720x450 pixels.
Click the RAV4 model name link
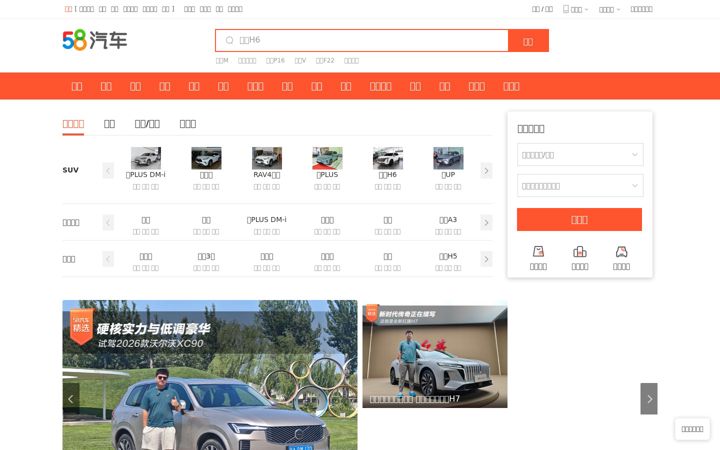tap(267, 175)
